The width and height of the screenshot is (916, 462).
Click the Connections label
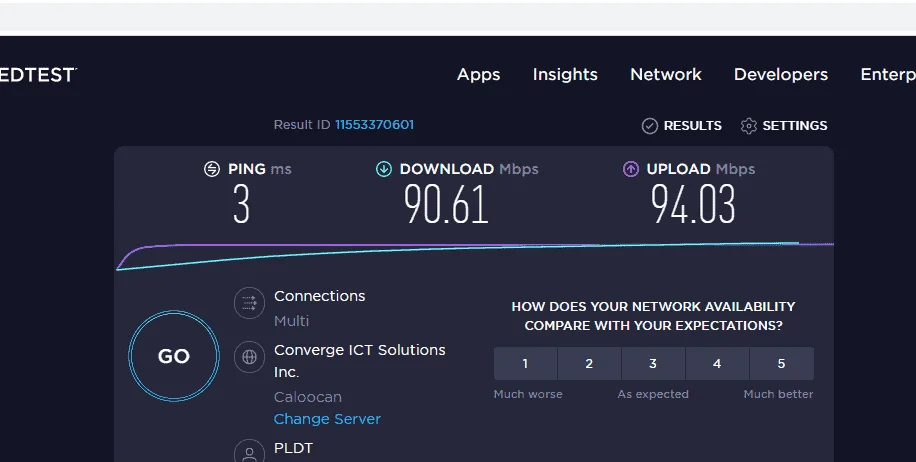(x=320, y=296)
